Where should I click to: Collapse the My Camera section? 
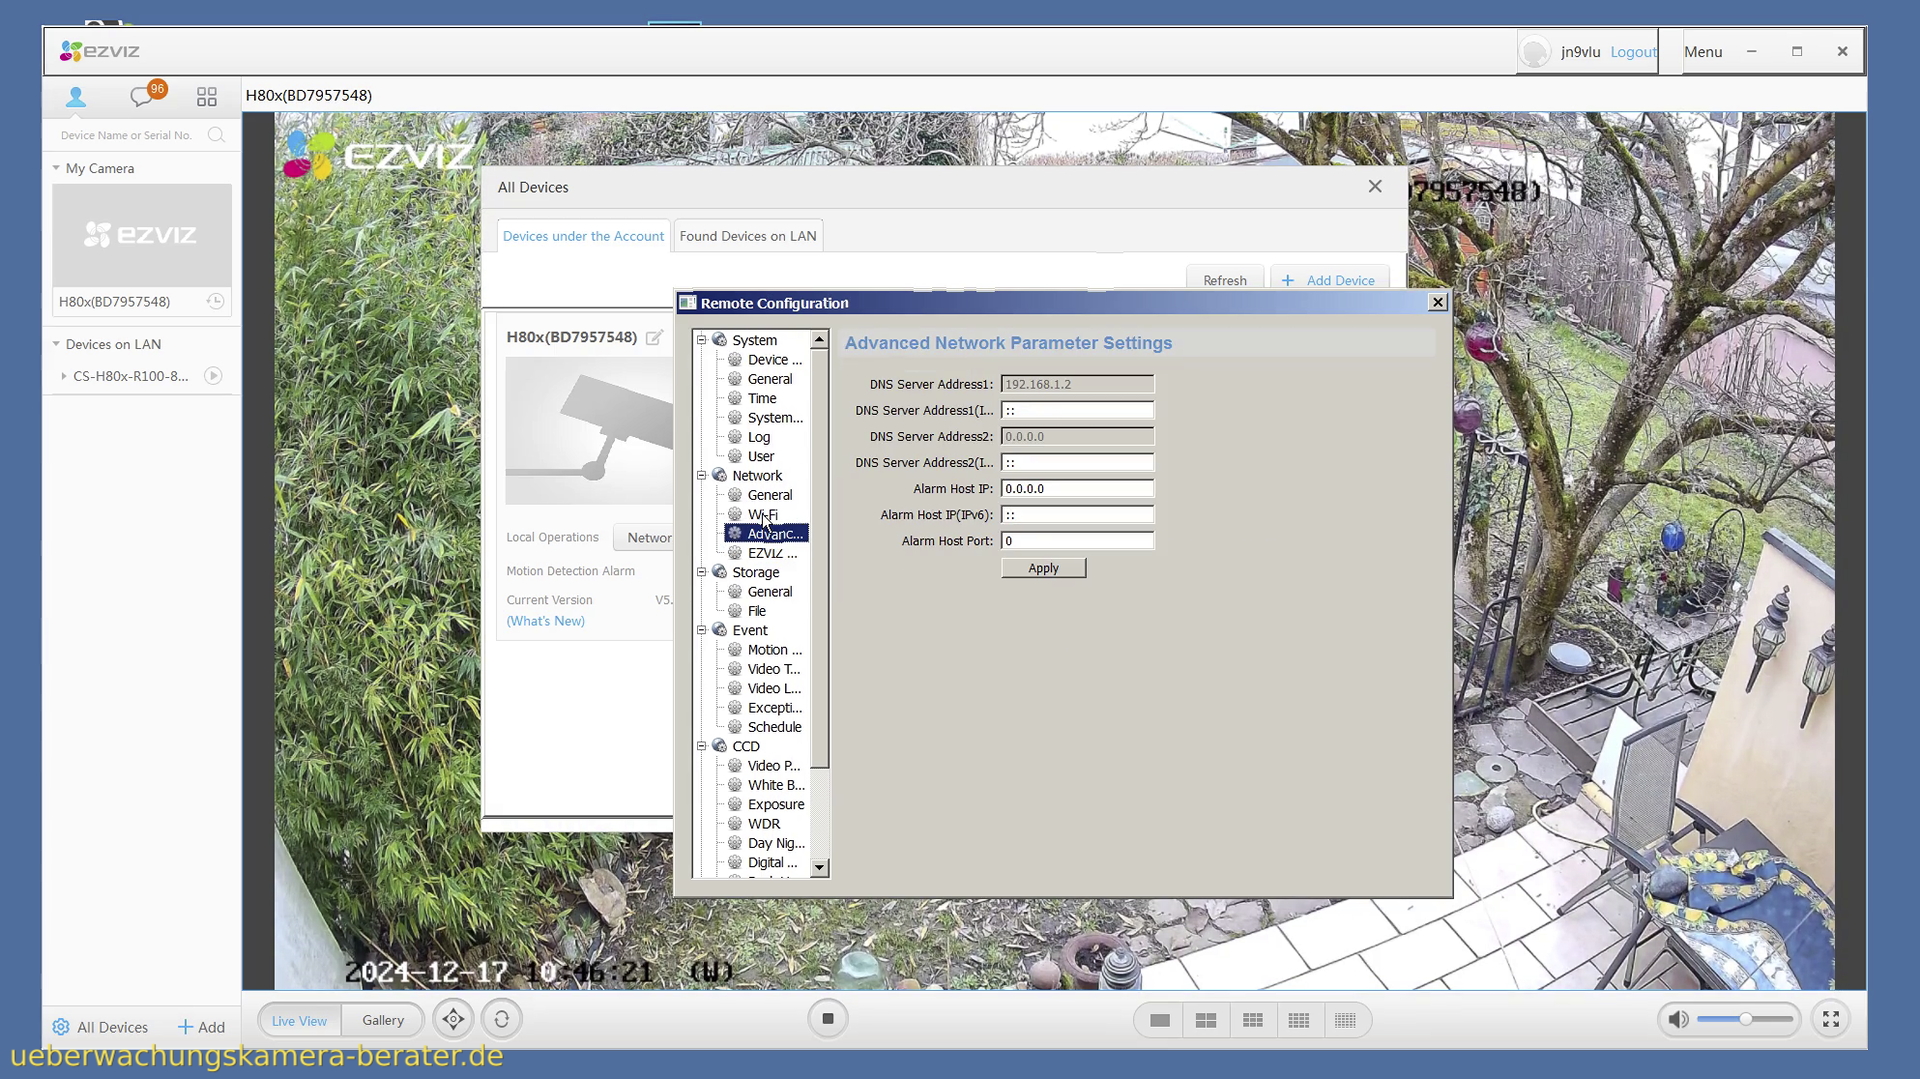[56, 168]
